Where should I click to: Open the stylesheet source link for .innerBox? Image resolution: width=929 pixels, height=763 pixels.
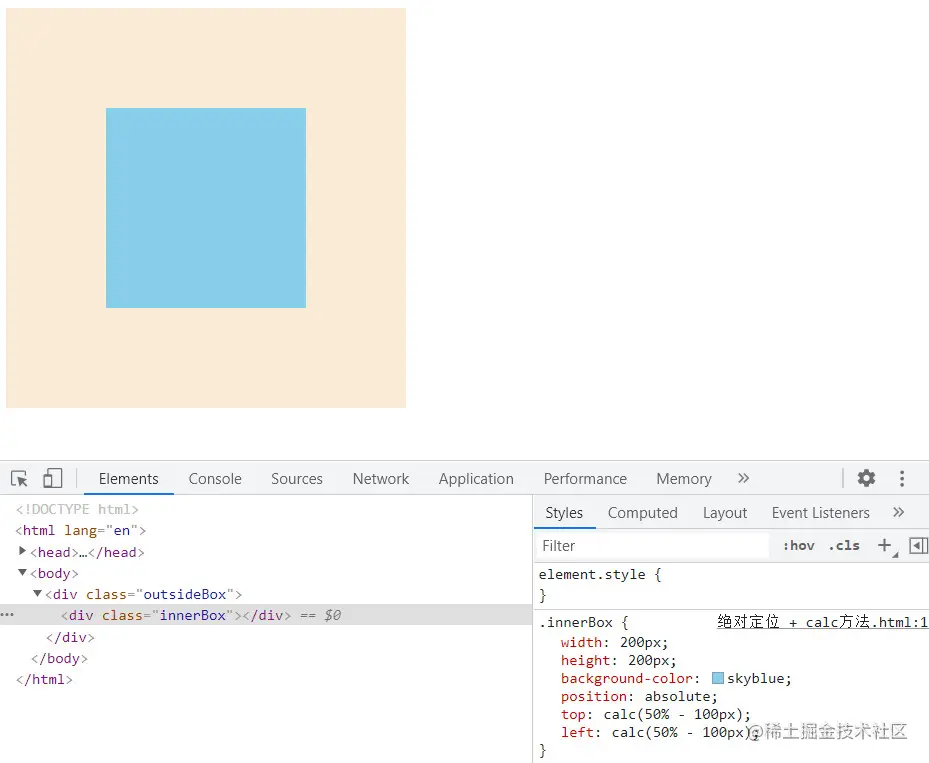tap(822, 621)
